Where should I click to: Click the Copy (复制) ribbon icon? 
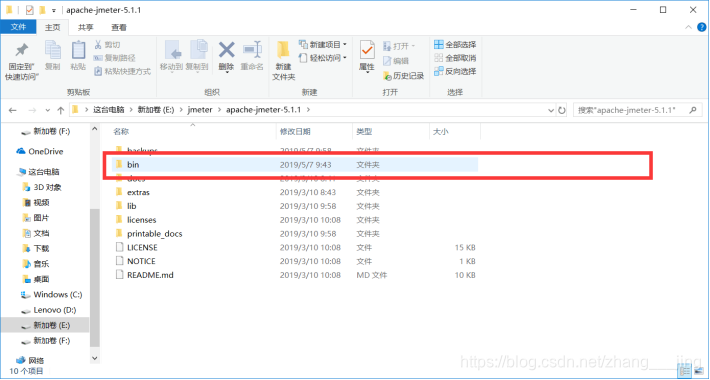[x=53, y=50]
